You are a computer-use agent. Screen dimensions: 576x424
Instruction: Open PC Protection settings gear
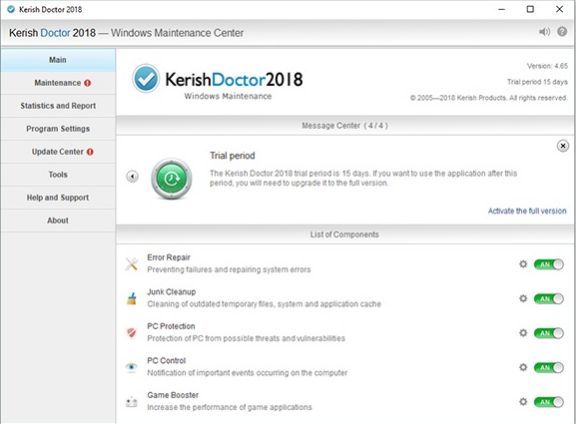[523, 333]
